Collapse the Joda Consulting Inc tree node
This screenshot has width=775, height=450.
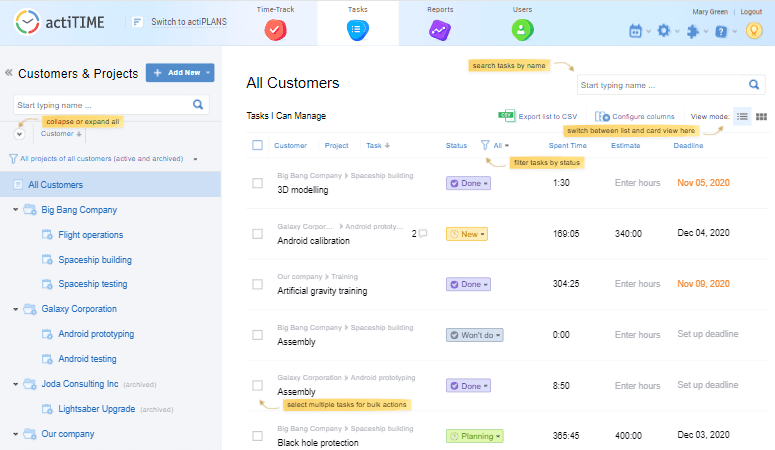15,384
